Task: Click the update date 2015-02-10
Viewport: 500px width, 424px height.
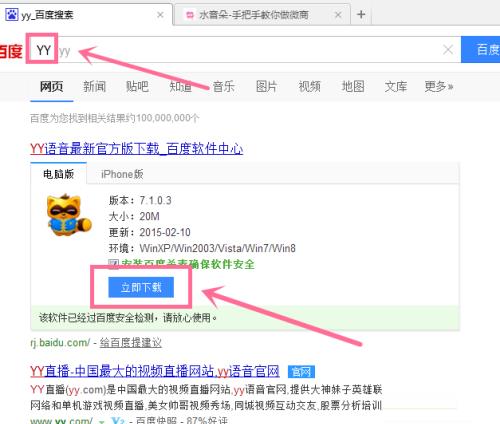Action: [165, 232]
